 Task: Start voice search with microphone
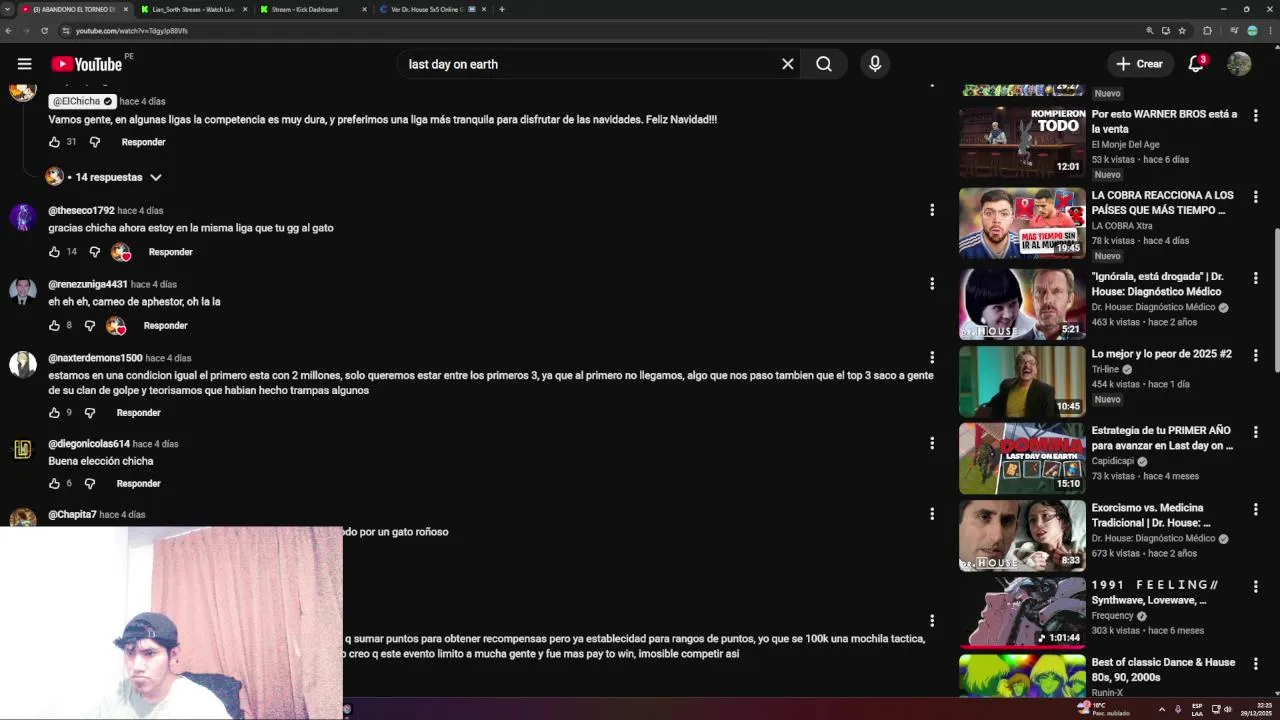875,64
